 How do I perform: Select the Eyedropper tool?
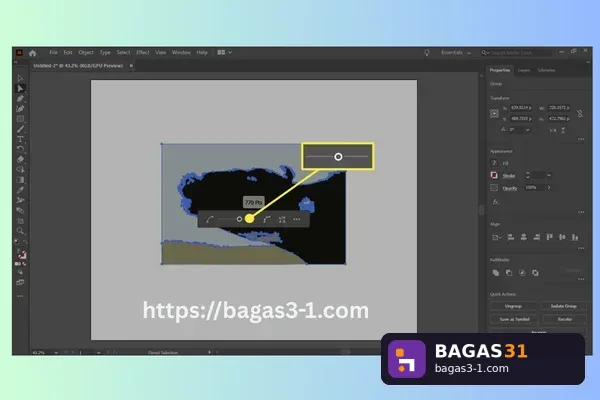[x=20, y=190]
